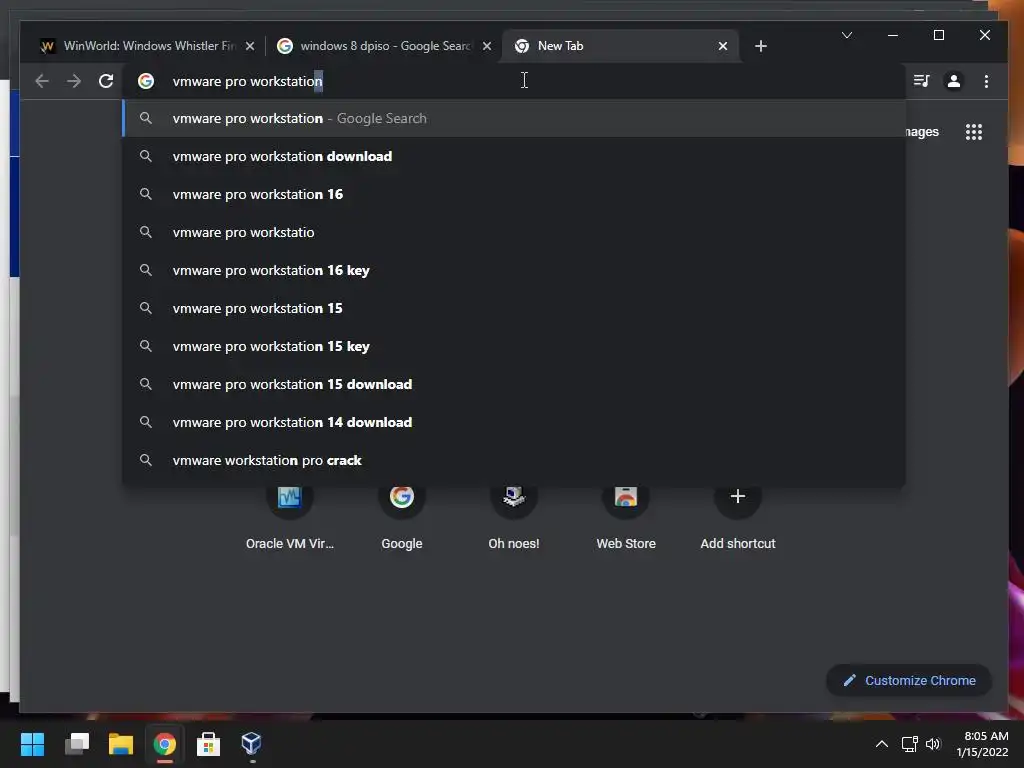Close the WinWorld tab
This screenshot has width=1024, height=768.
coord(249,46)
